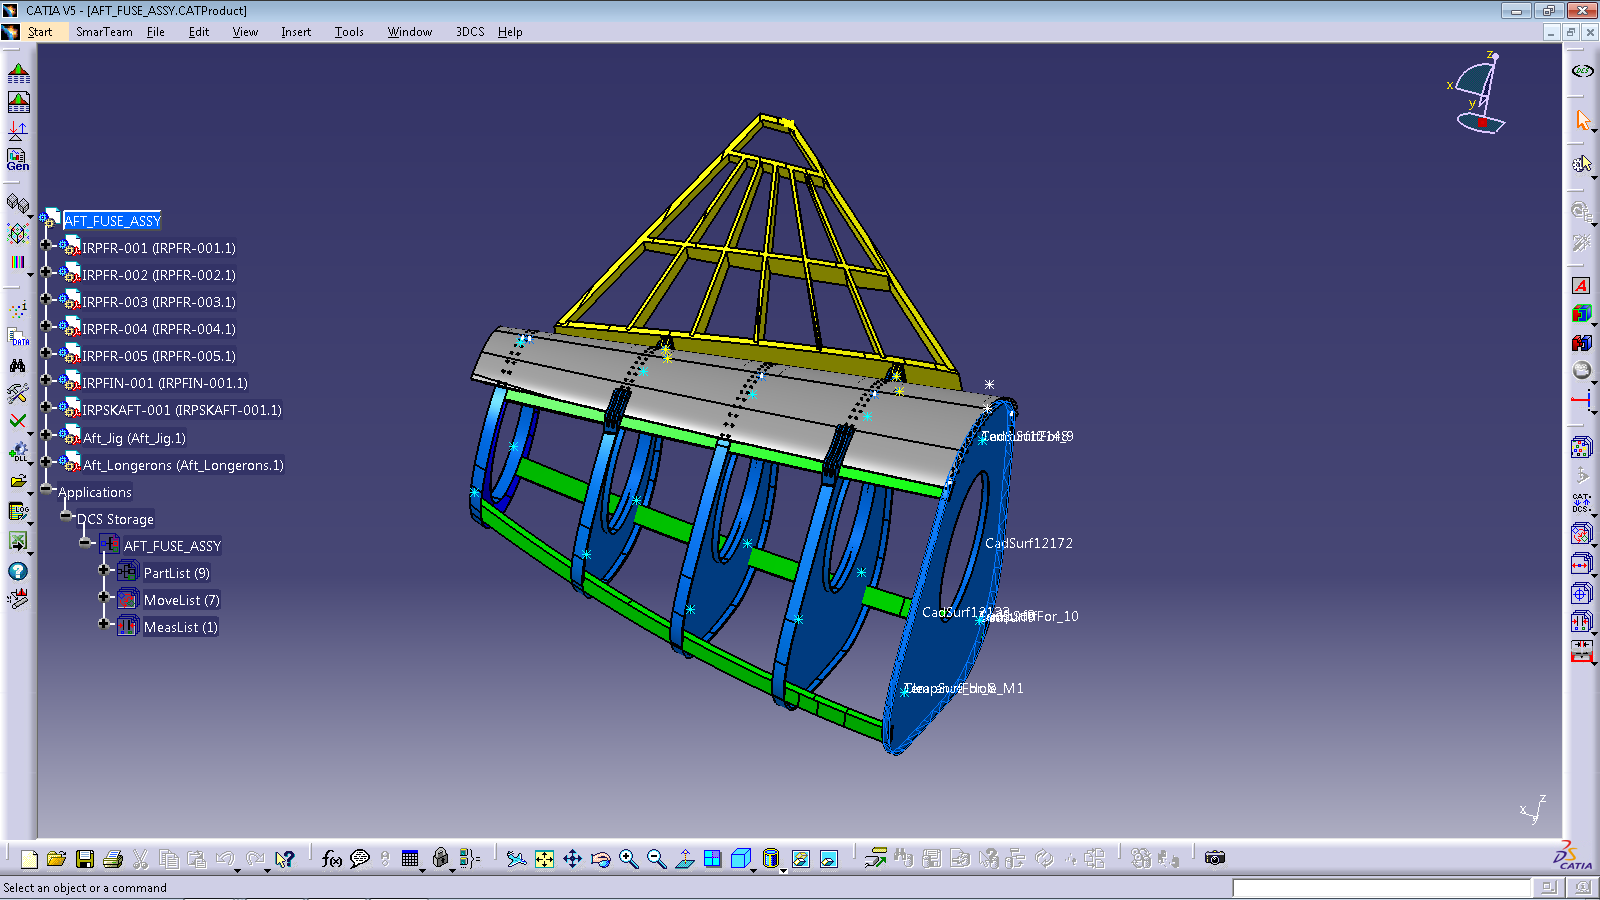Toggle Normal View orientation
Screen dimensions: 1600x900
[x=684, y=857]
